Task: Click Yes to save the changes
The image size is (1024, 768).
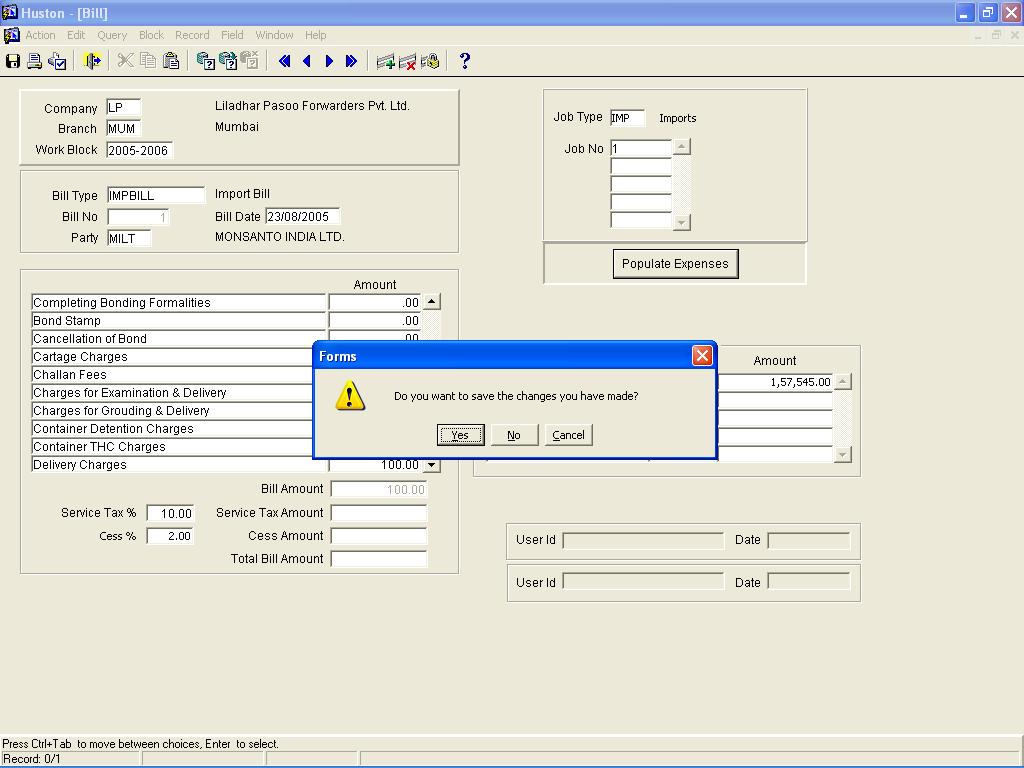Action: point(460,435)
